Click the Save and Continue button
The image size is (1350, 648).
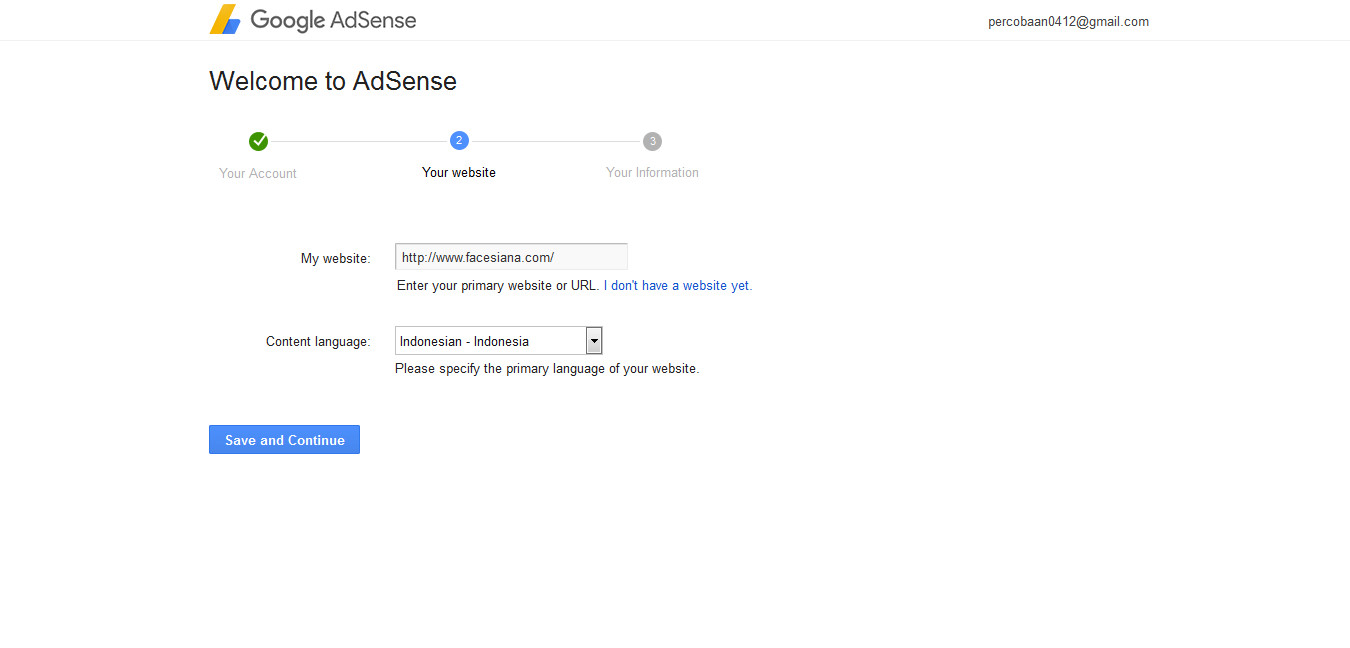284,440
